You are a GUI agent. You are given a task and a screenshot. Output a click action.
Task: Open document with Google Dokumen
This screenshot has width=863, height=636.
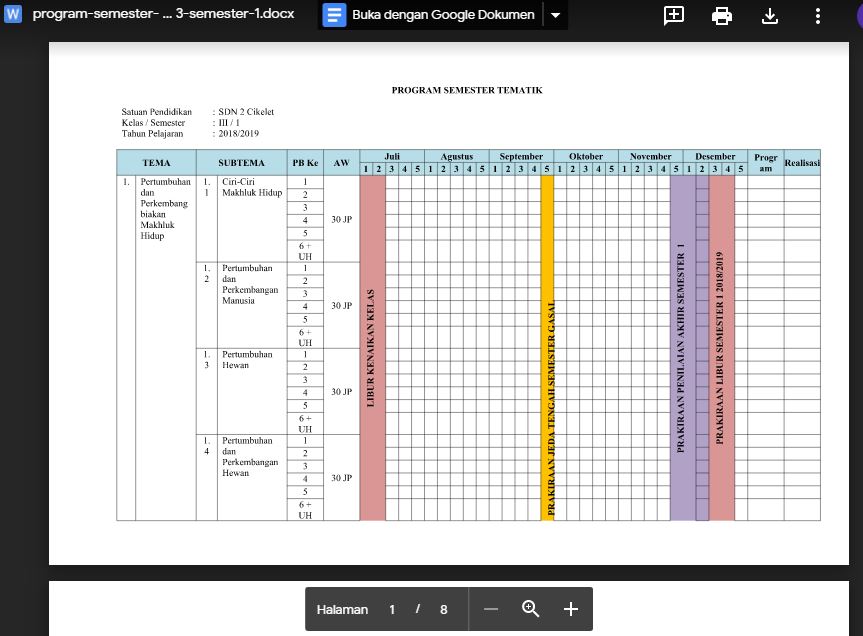(x=443, y=15)
